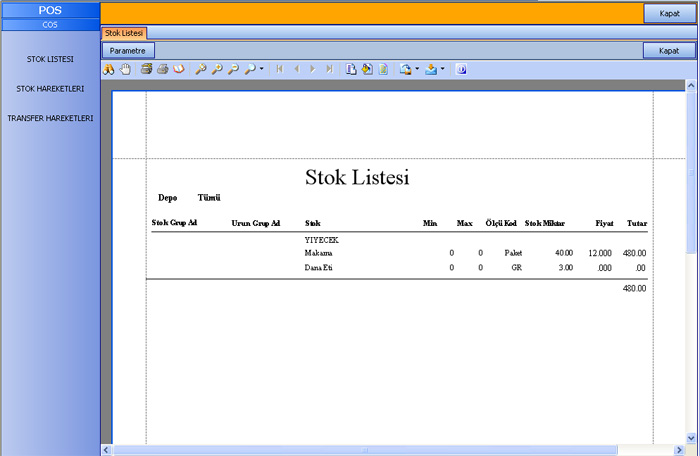This screenshot has width=700, height=456.
Task: Click the Dana Eti stock row name
Action: (318, 268)
